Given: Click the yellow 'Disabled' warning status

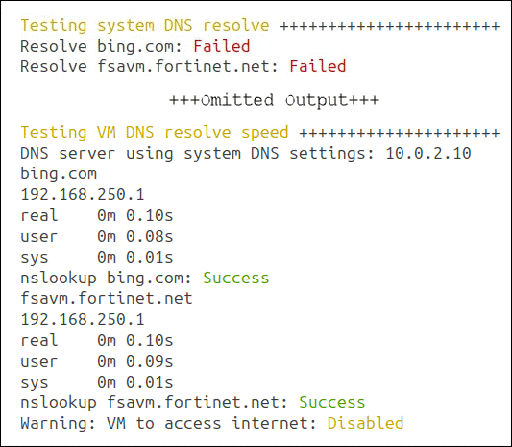Looking at the screenshot, I should tap(365, 423).
